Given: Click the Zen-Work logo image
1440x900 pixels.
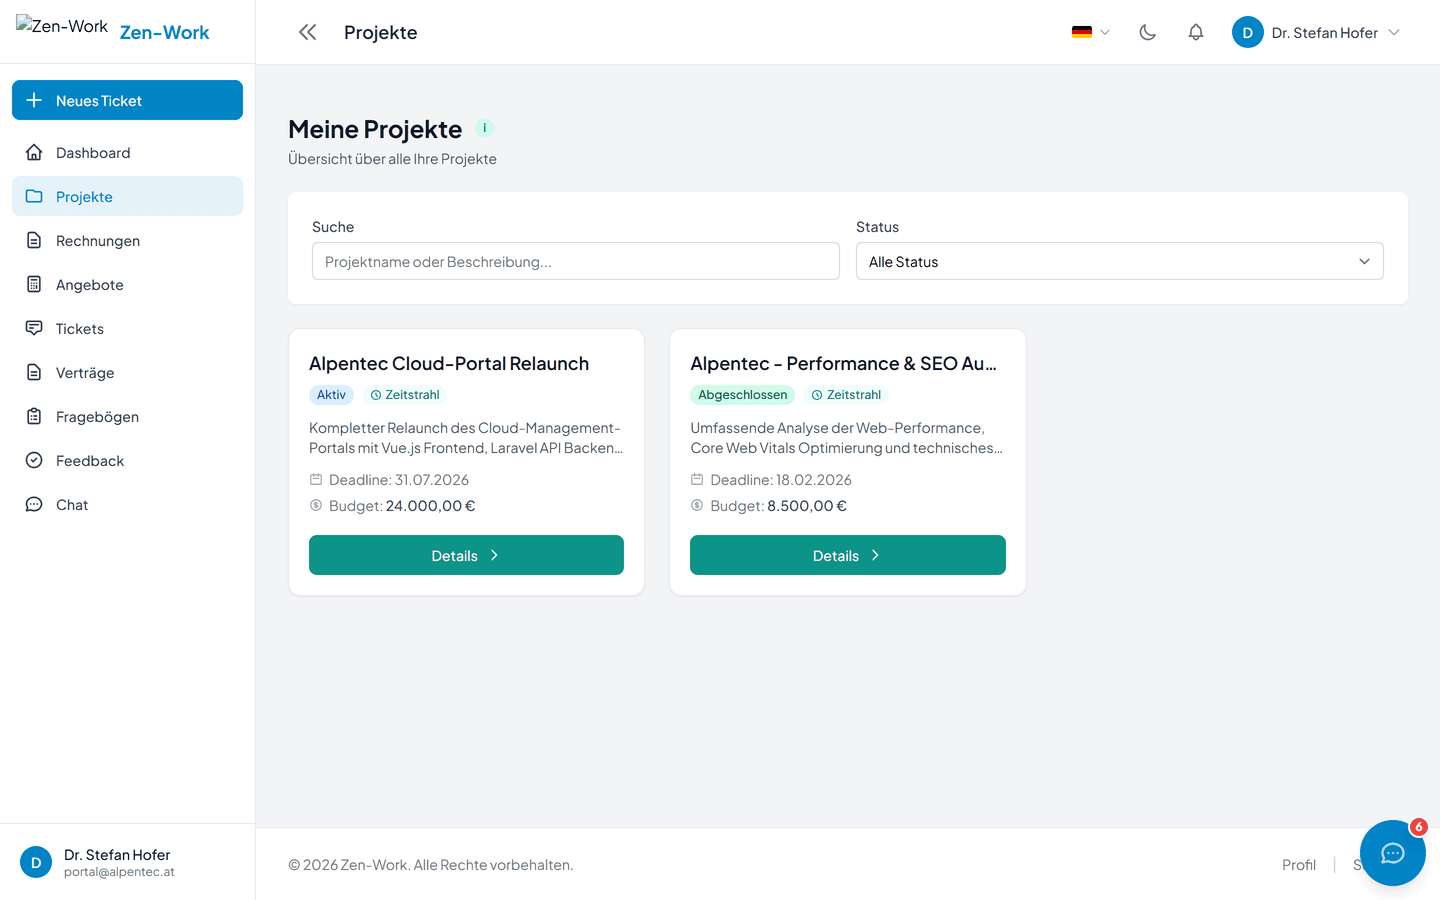Looking at the screenshot, I should 62,26.
